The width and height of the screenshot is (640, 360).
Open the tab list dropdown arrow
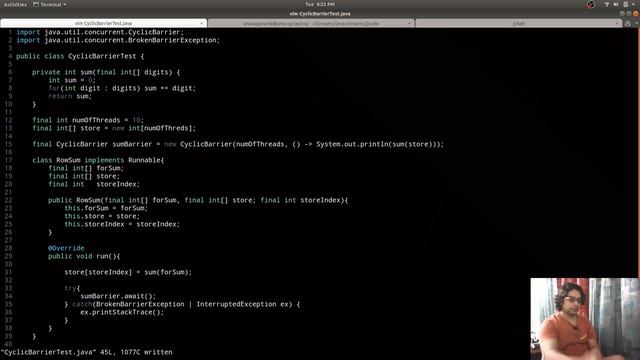635,23
